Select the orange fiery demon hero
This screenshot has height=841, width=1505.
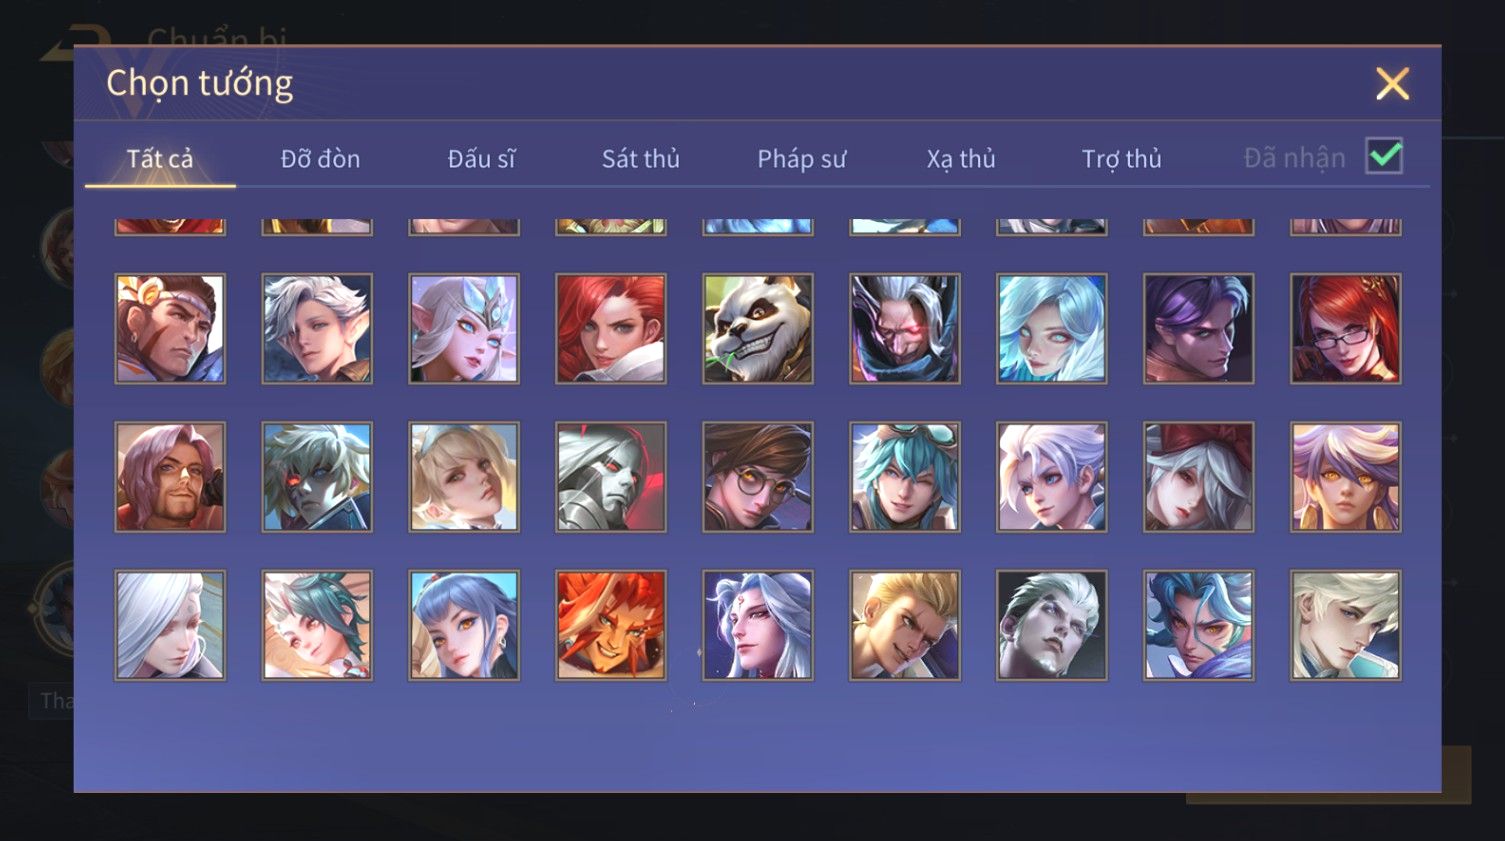click(611, 625)
